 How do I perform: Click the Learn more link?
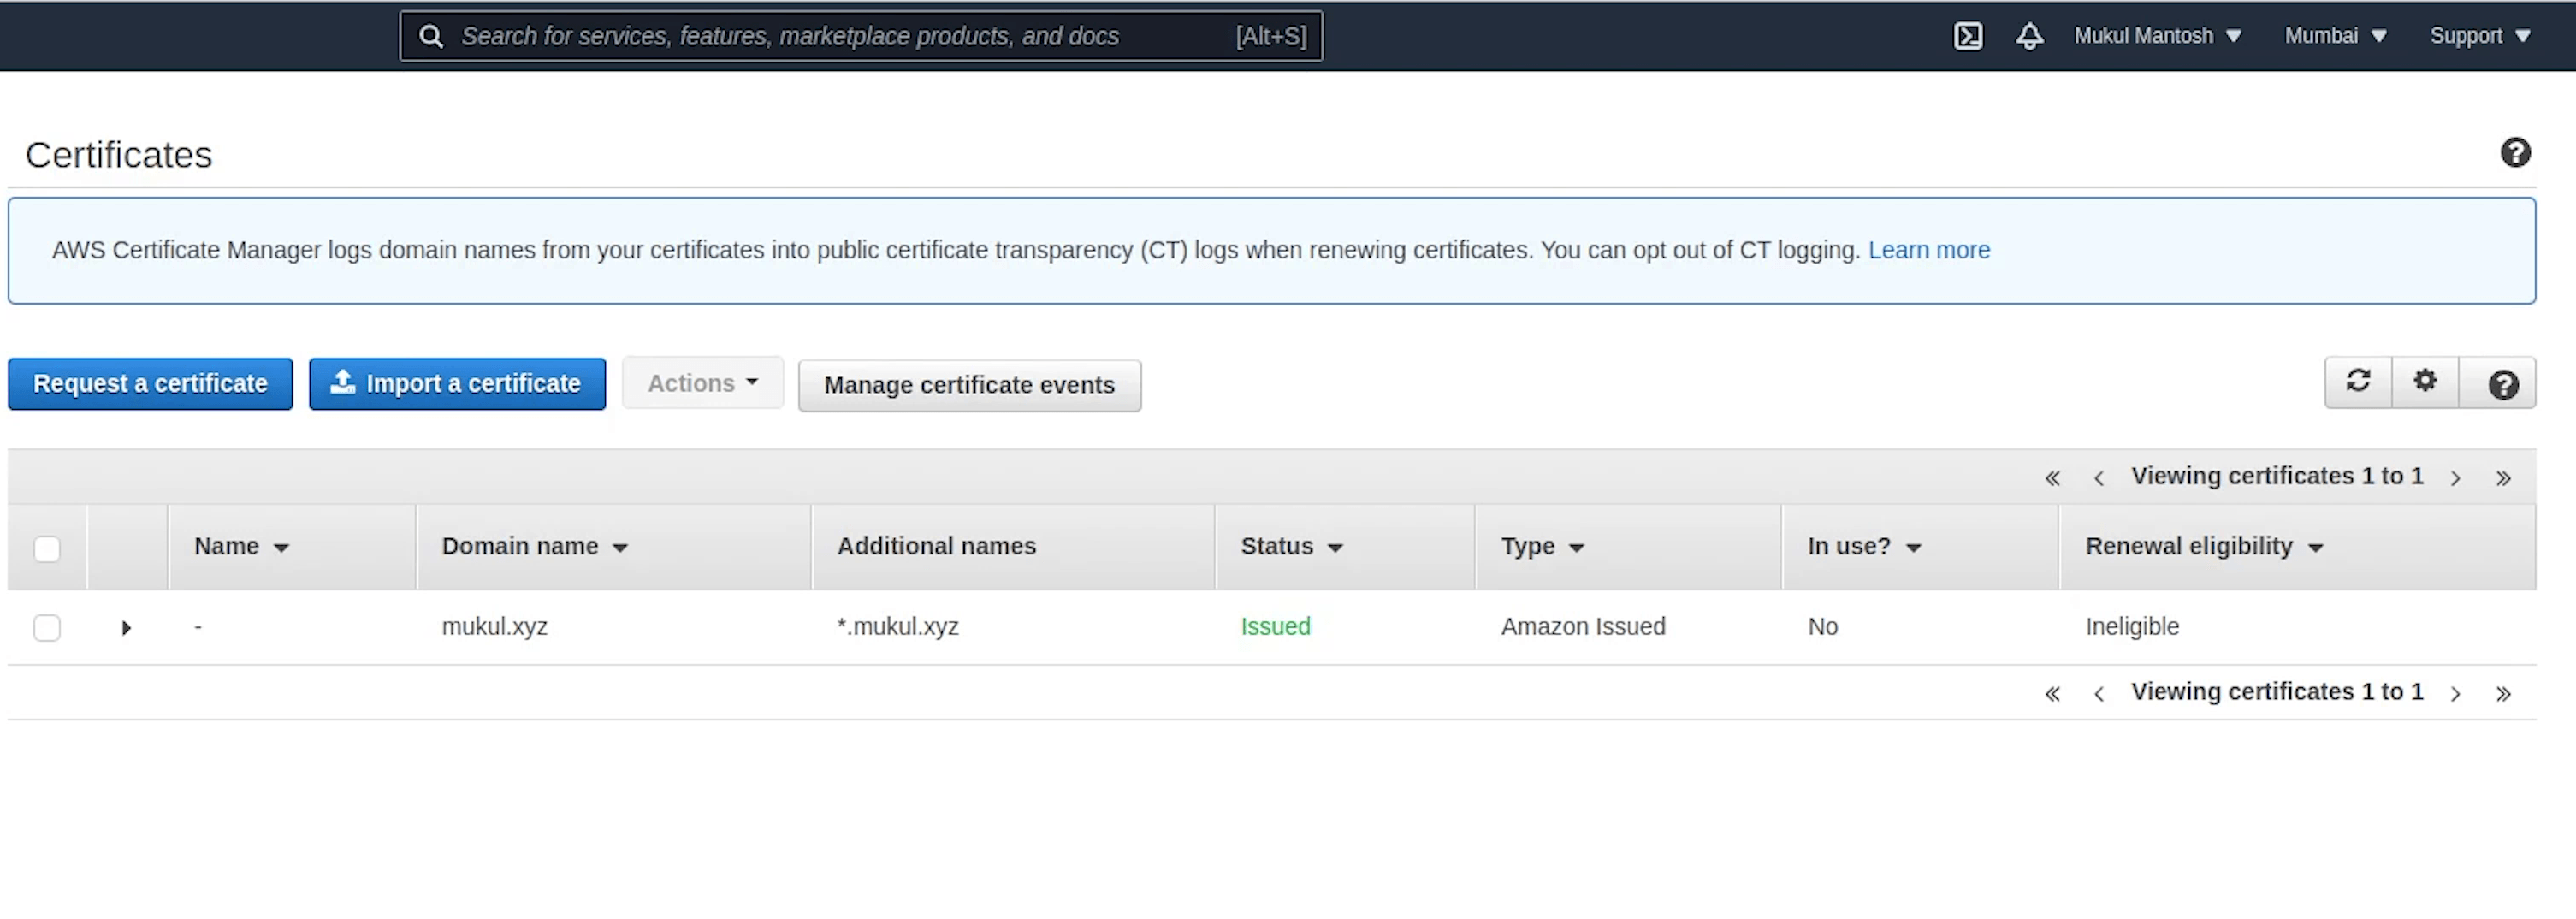(1928, 250)
